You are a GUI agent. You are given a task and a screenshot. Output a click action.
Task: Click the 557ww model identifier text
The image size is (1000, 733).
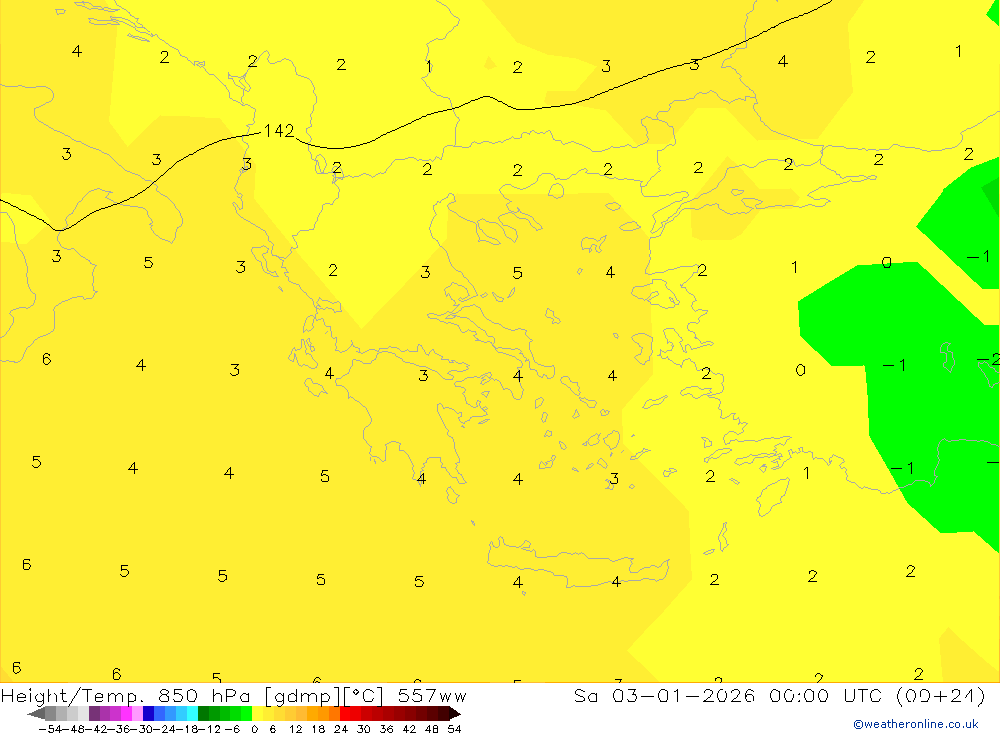(432, 695)
